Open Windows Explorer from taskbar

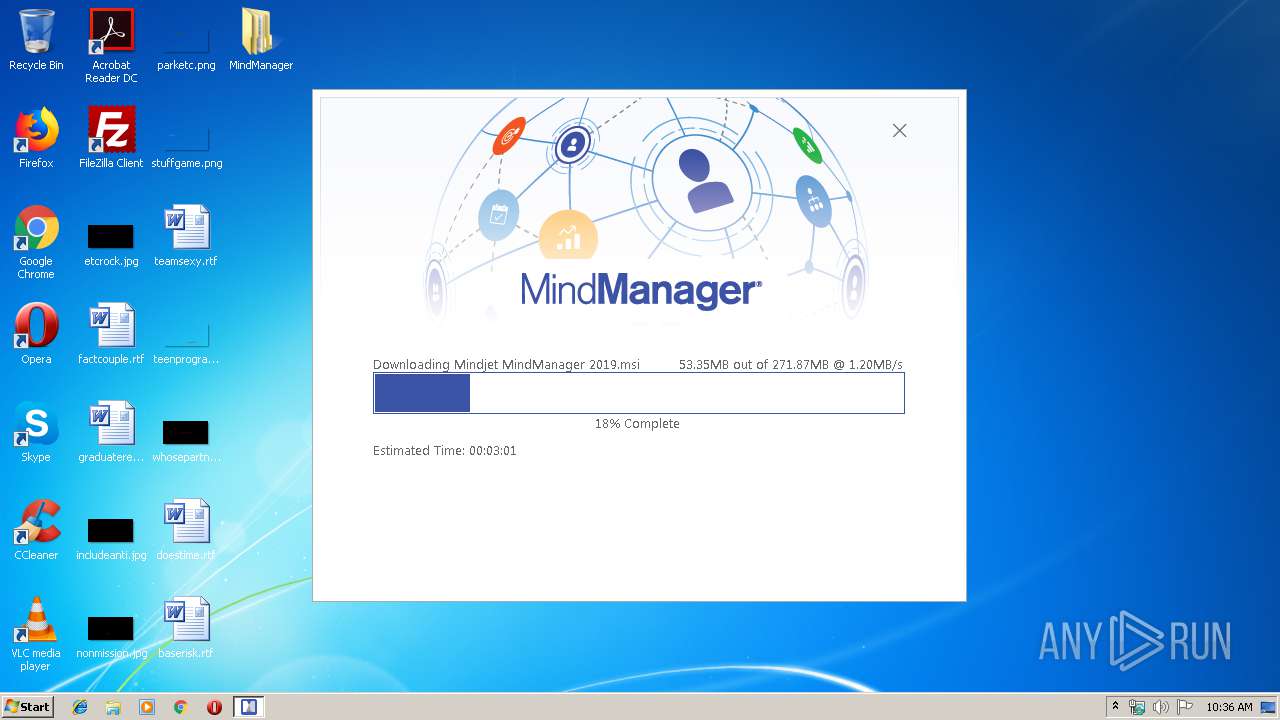[x=113, y=707]
